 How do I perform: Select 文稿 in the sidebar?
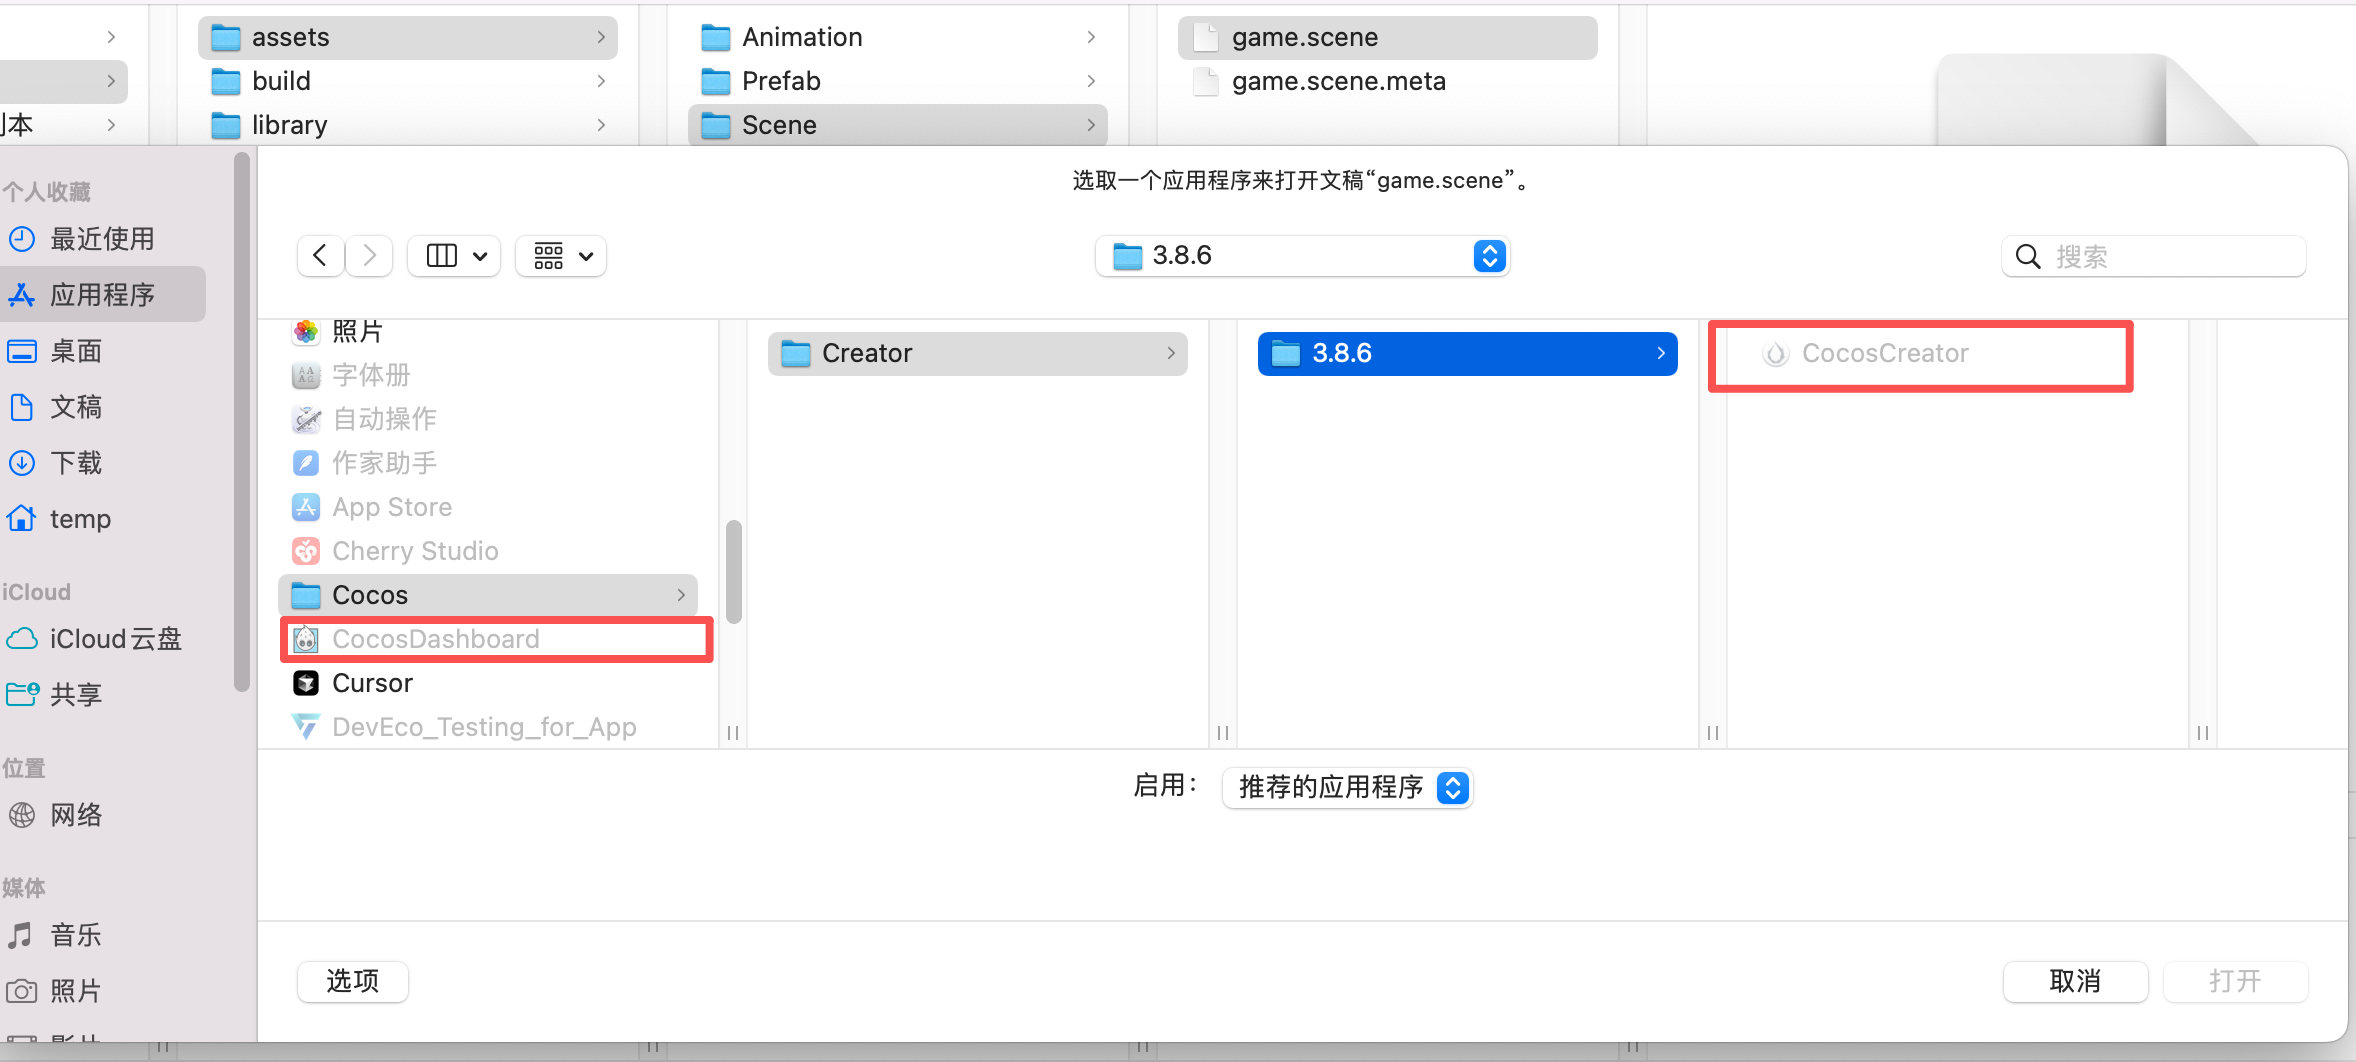[x=103, y=407]
